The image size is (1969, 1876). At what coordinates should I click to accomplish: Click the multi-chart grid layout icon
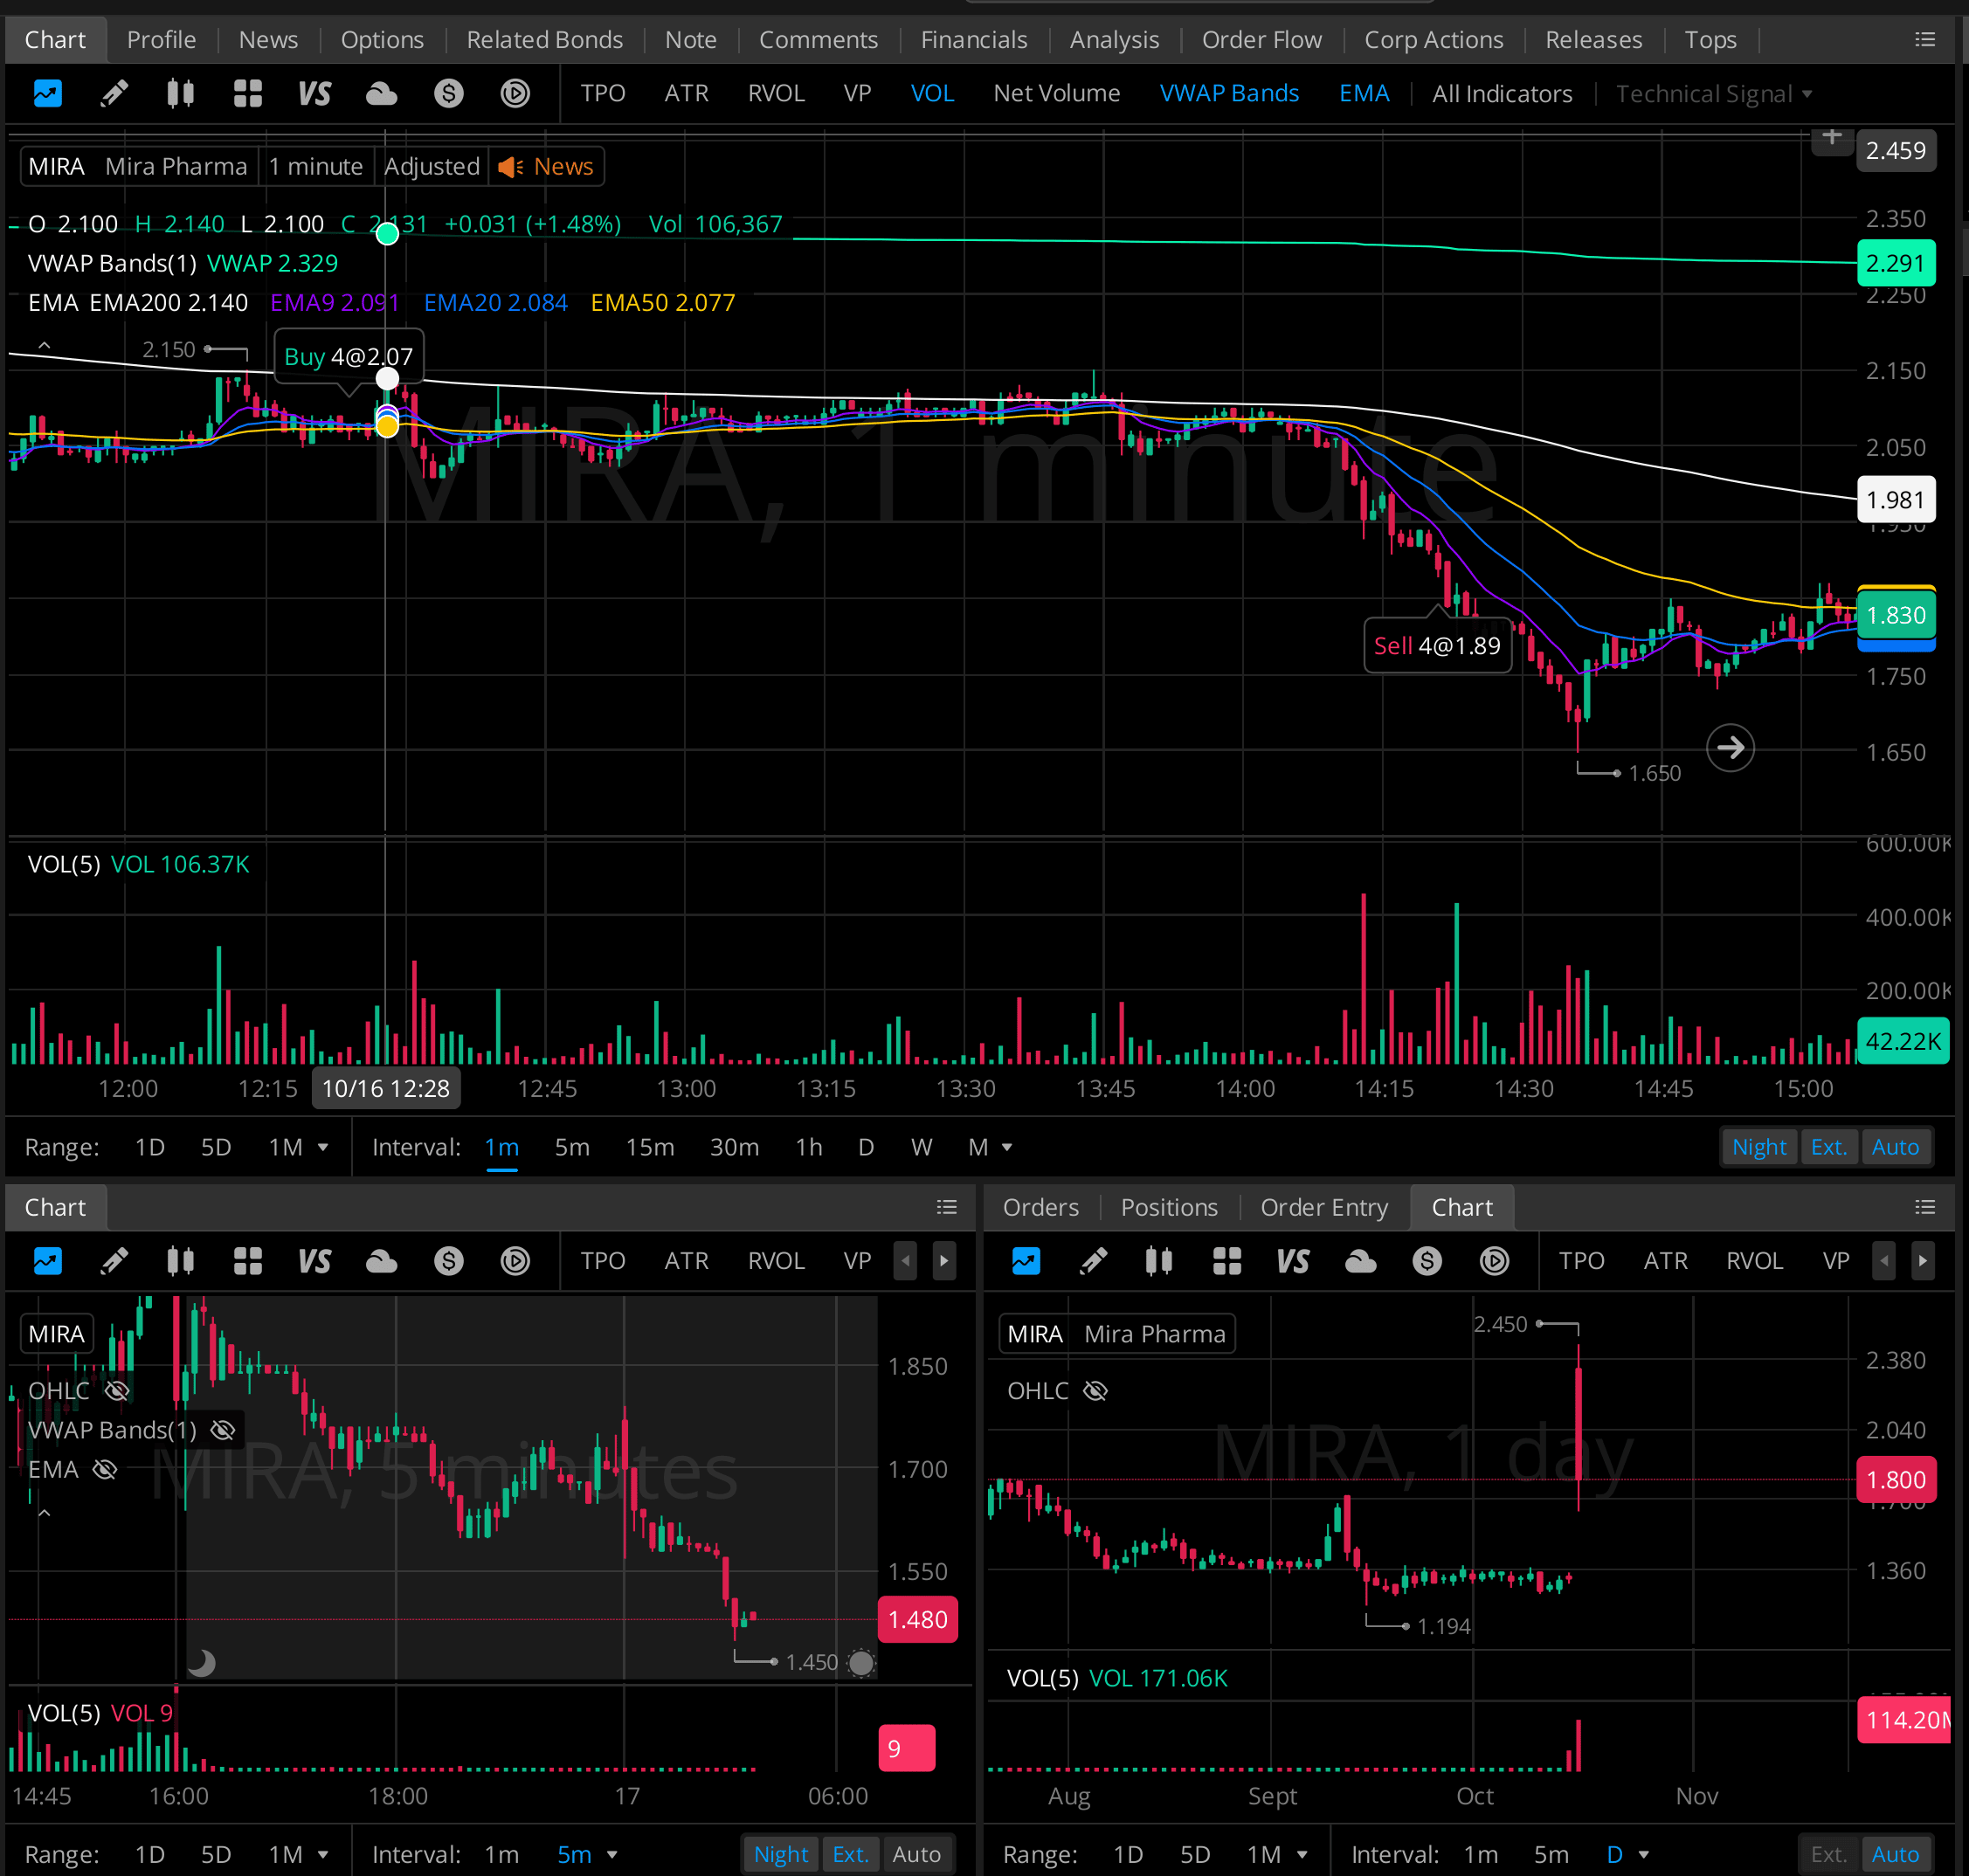click(247, 93)
